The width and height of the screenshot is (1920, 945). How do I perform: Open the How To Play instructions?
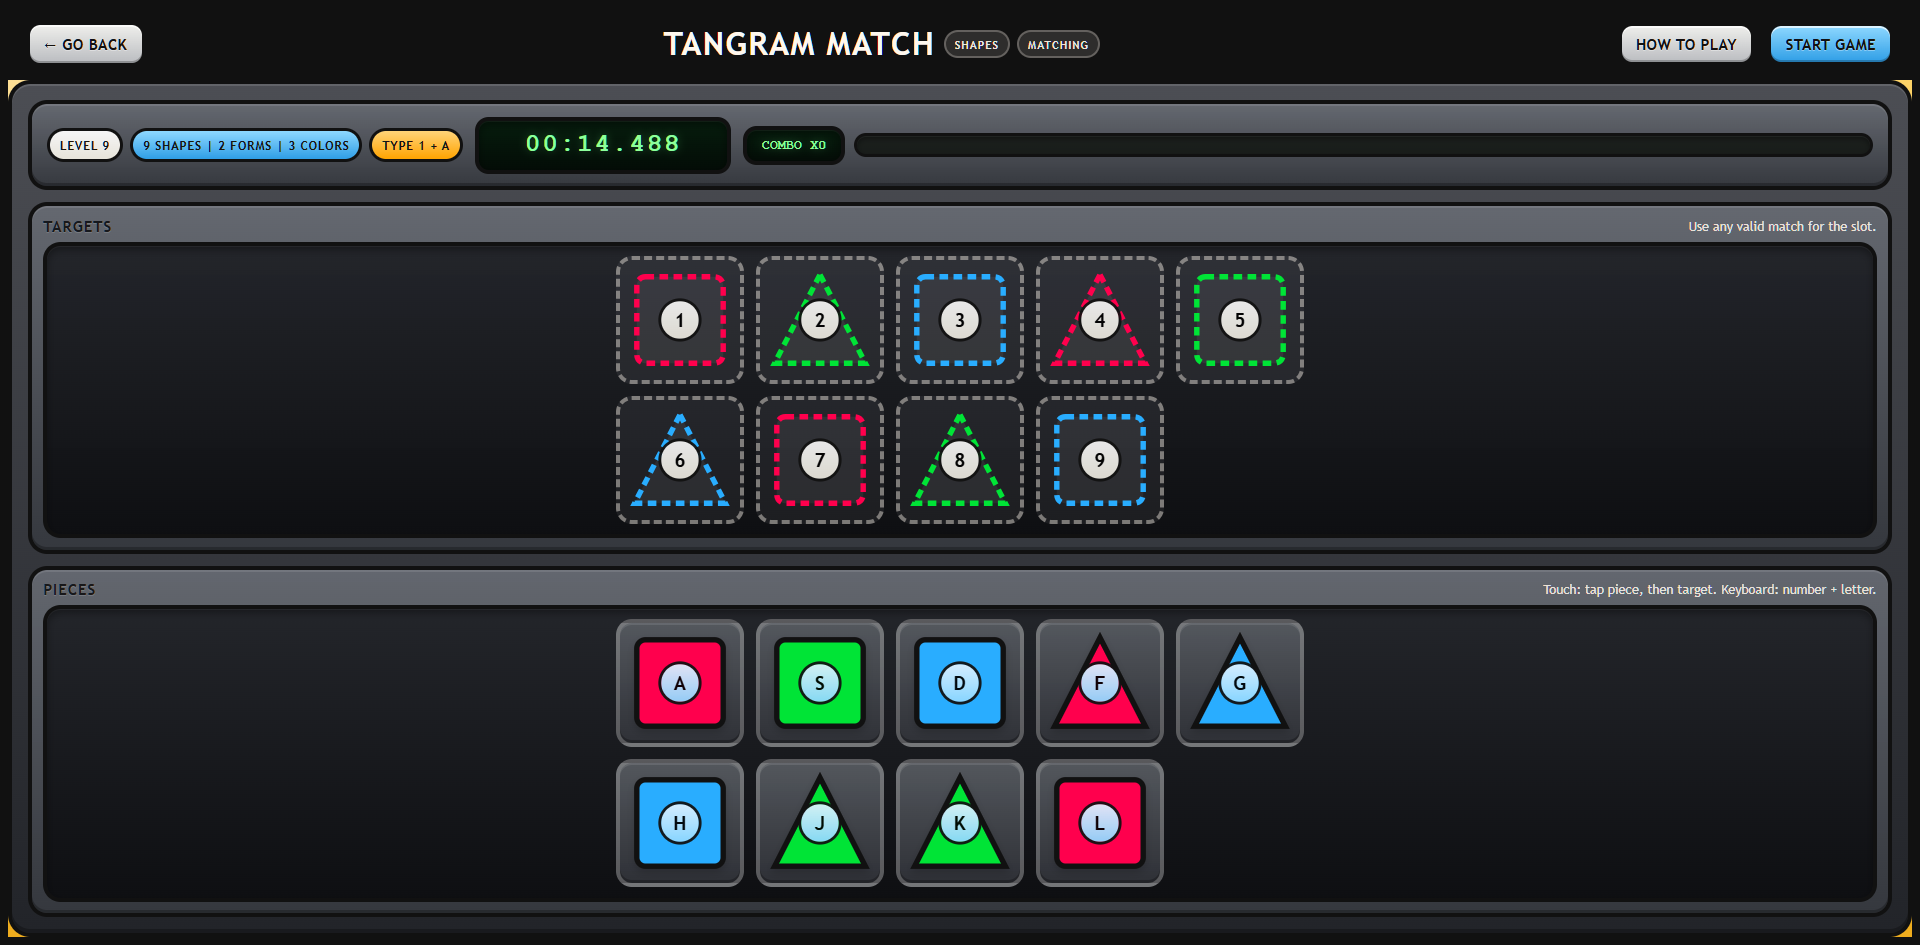1686,44
